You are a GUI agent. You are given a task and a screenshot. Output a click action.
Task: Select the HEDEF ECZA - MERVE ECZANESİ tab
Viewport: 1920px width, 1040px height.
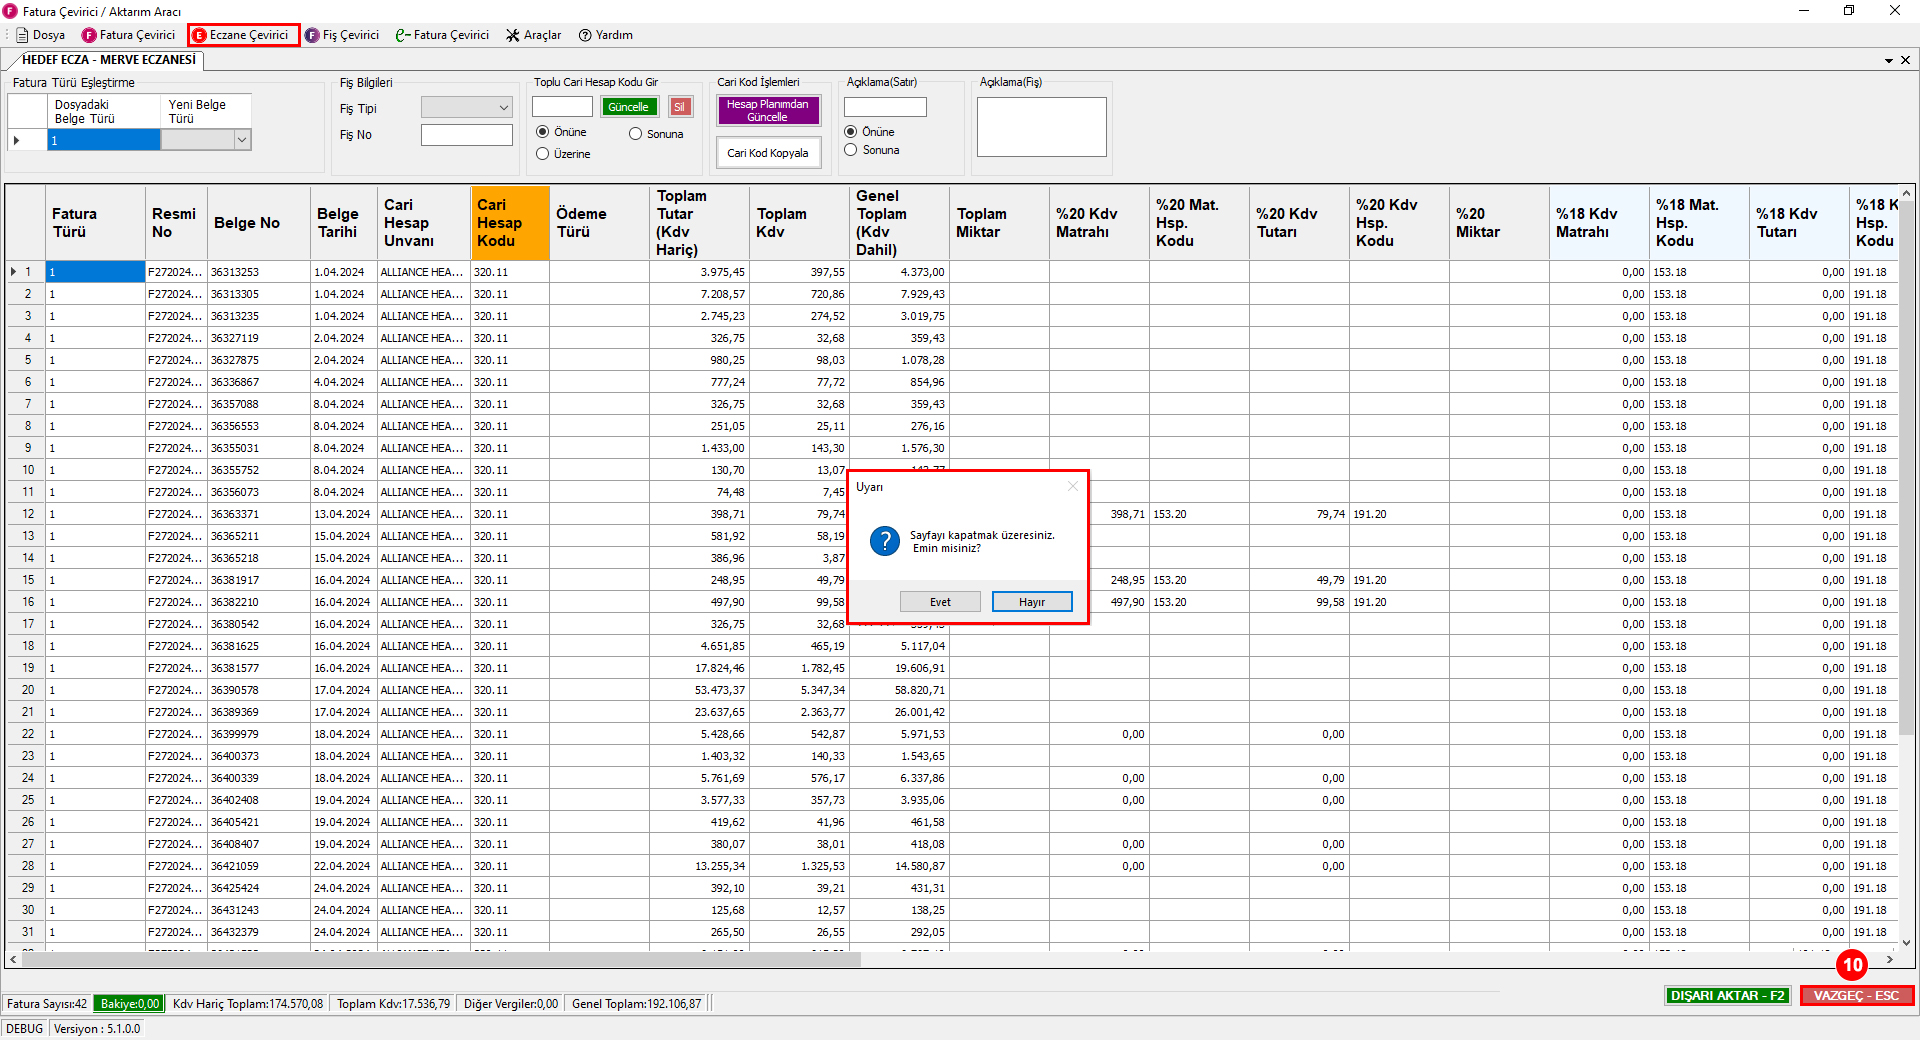coord(108,60)
